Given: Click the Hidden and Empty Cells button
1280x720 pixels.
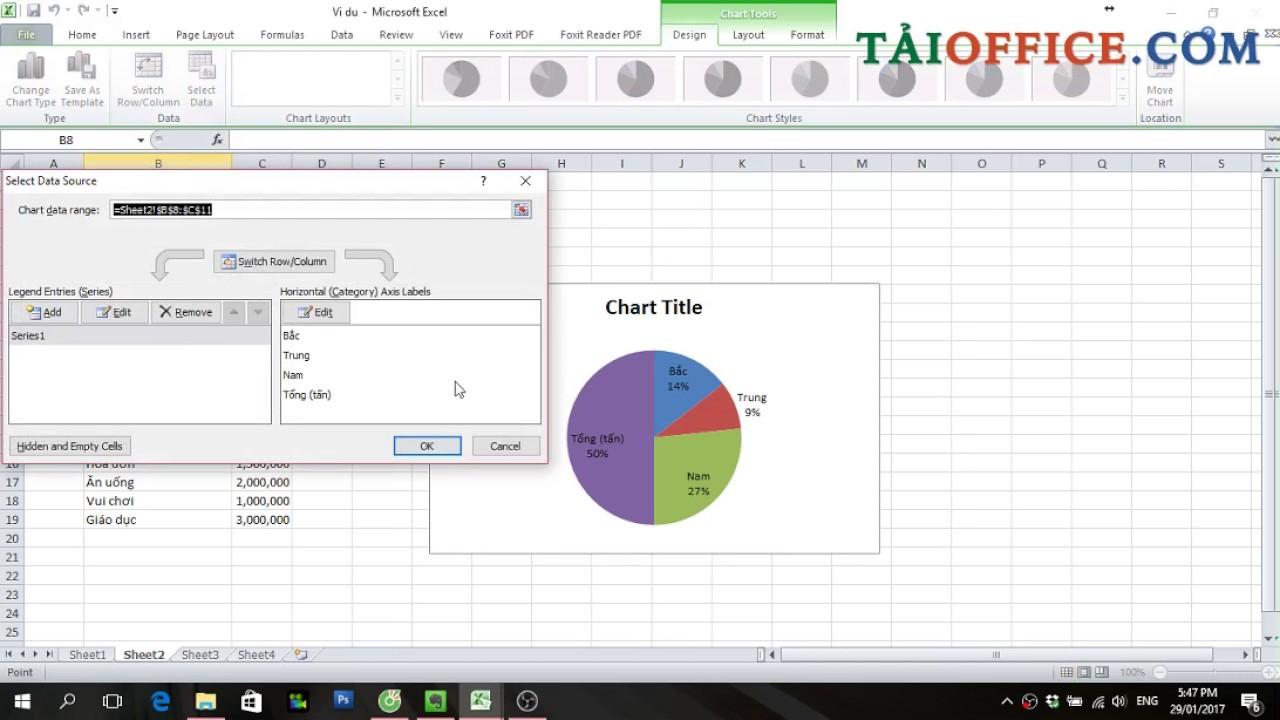Looking at the screenshot, I should coord(70,446).
